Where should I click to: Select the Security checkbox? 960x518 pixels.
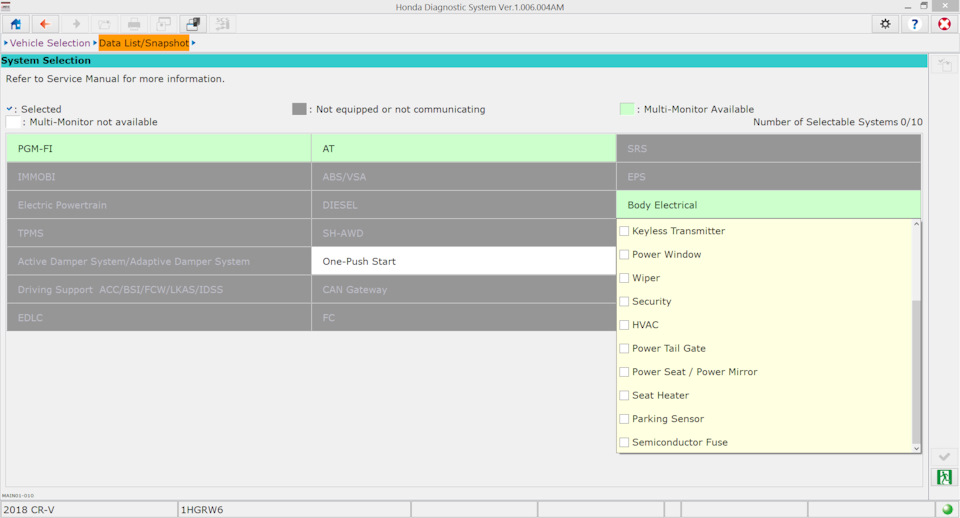click(x=624, y=301)
